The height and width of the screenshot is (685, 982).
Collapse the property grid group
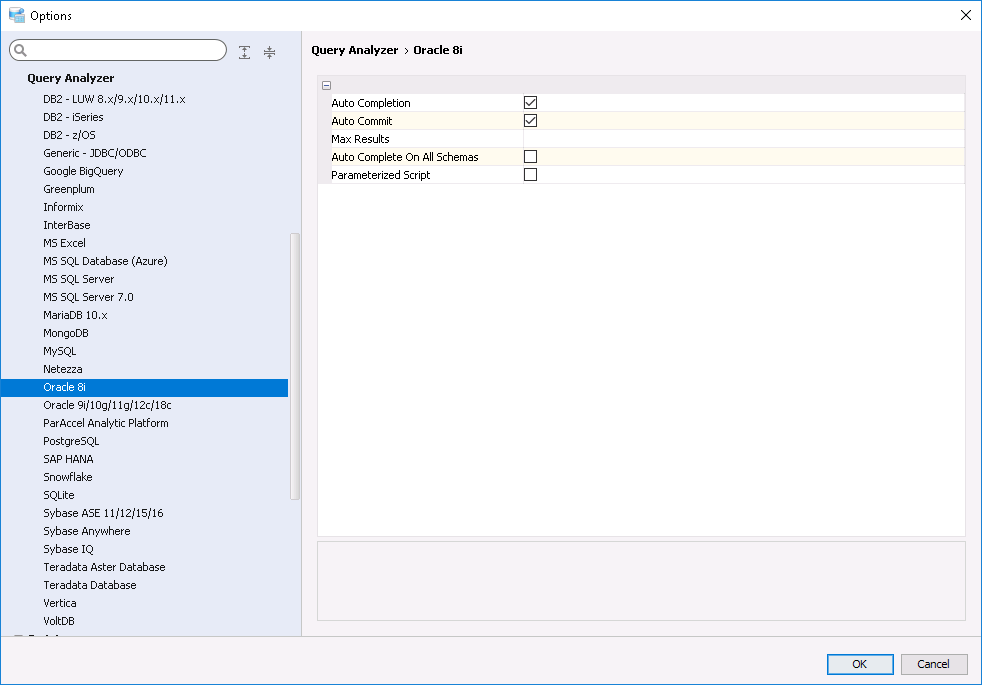tap(327, 86)
